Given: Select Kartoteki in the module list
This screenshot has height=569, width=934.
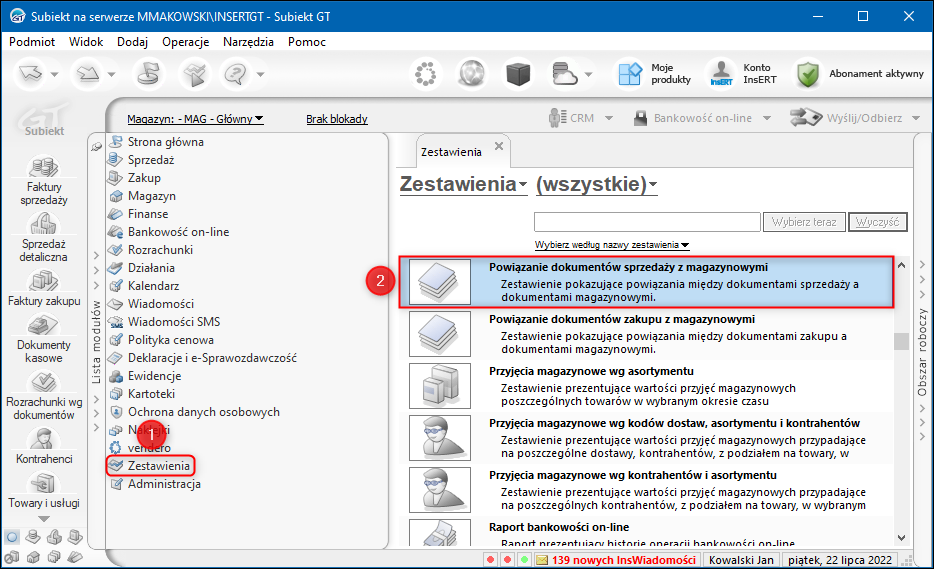Looking at the screenshot, I should point(151,394).
